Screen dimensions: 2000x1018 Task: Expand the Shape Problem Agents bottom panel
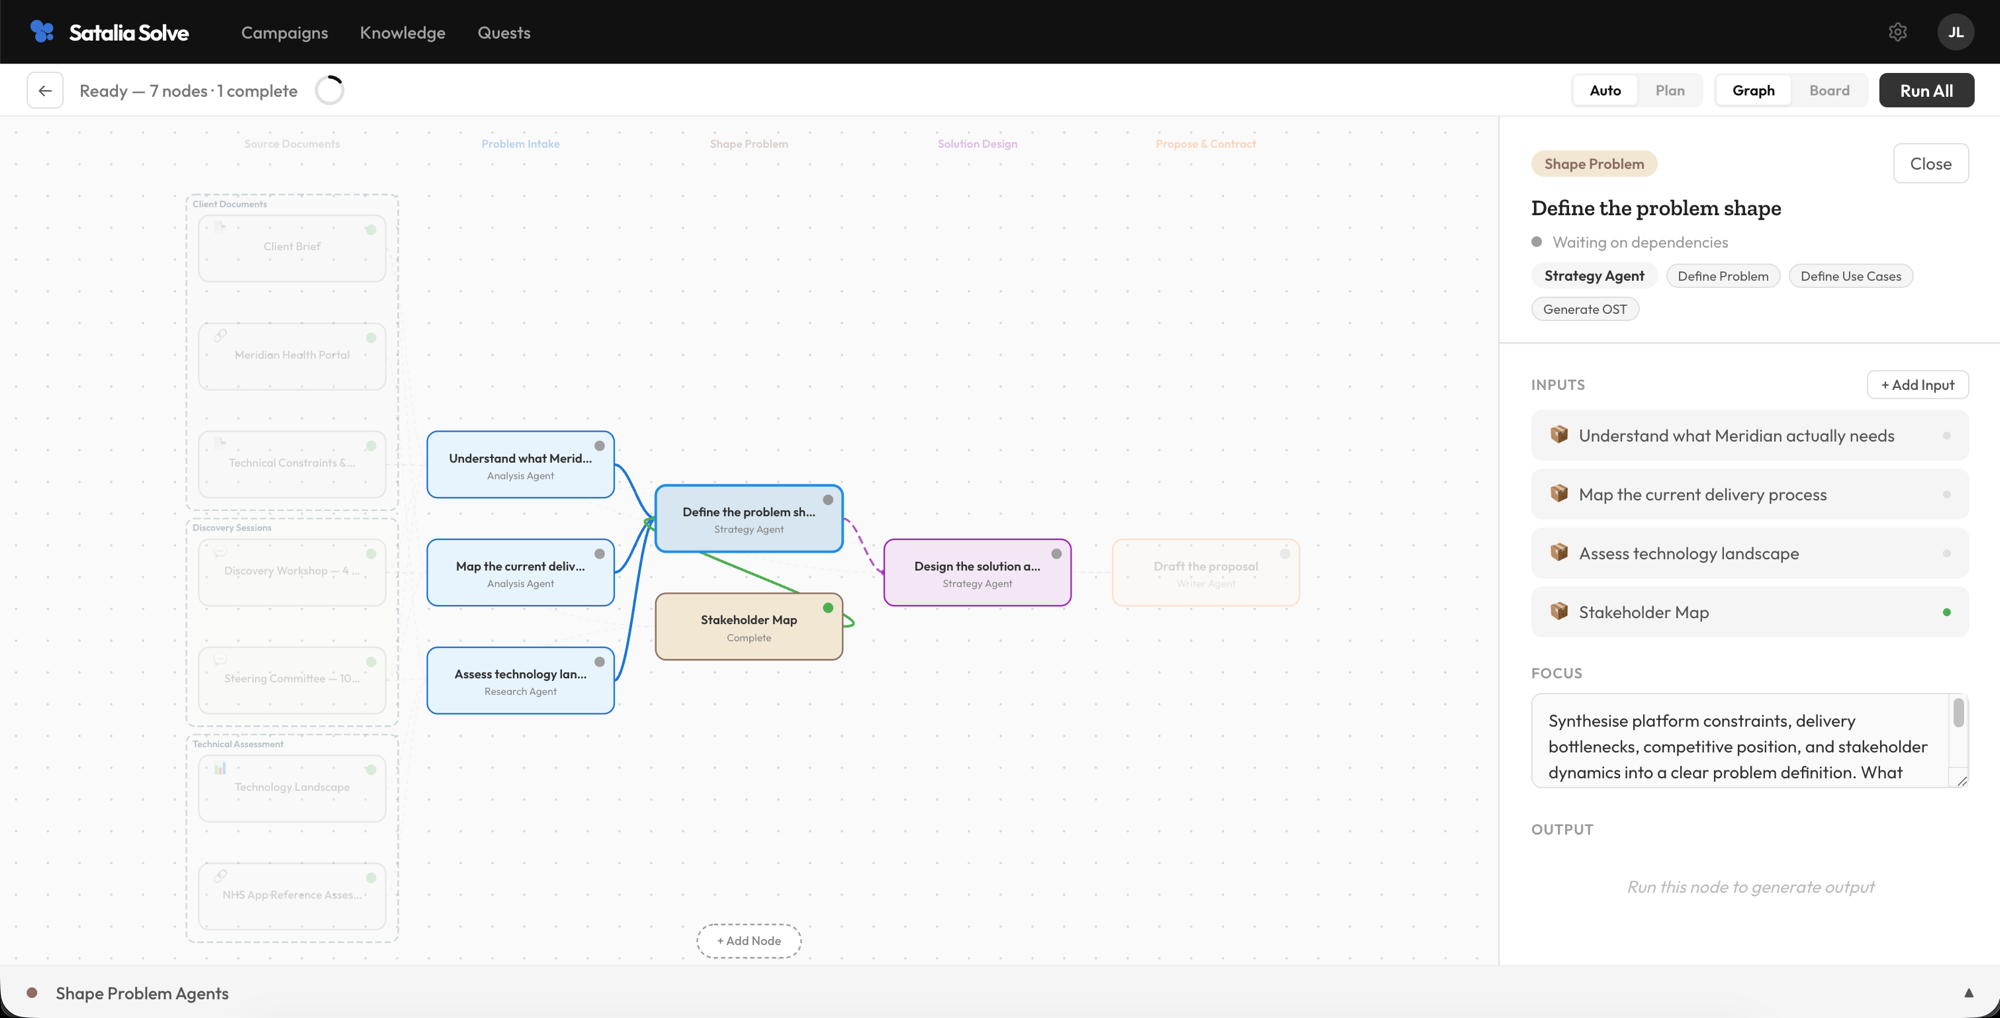1968,993
